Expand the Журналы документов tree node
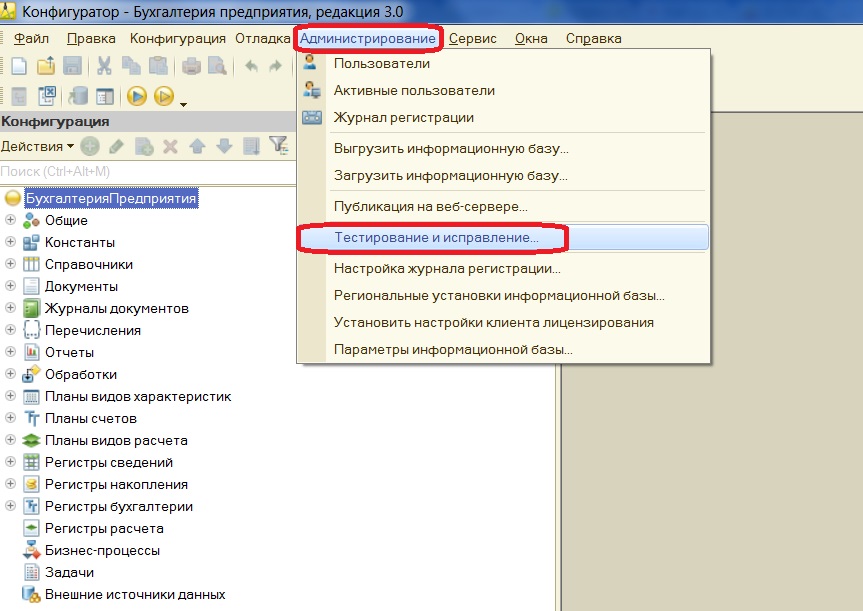 [x=10, y=308]
